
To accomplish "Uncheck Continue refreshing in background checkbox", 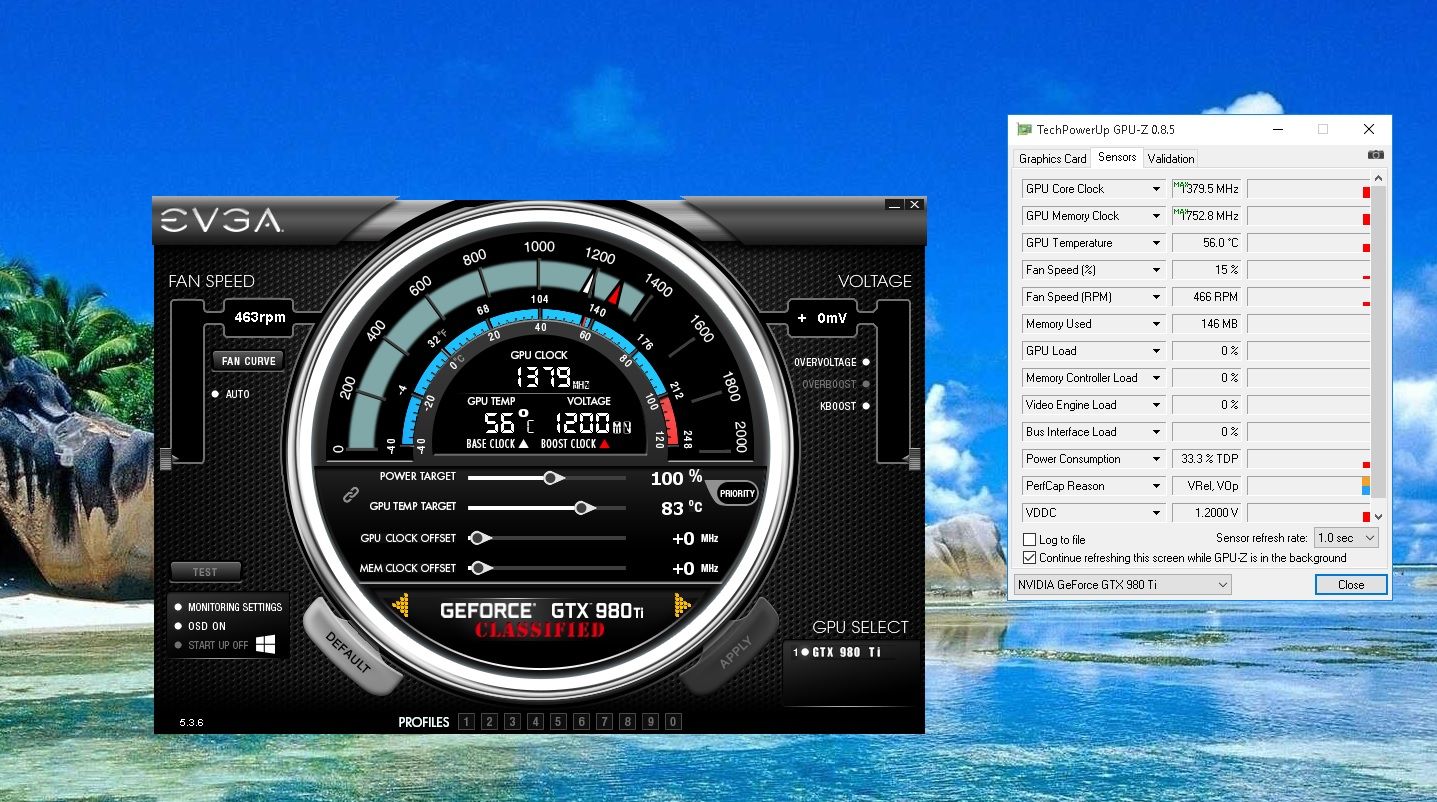I will 1029,558.
